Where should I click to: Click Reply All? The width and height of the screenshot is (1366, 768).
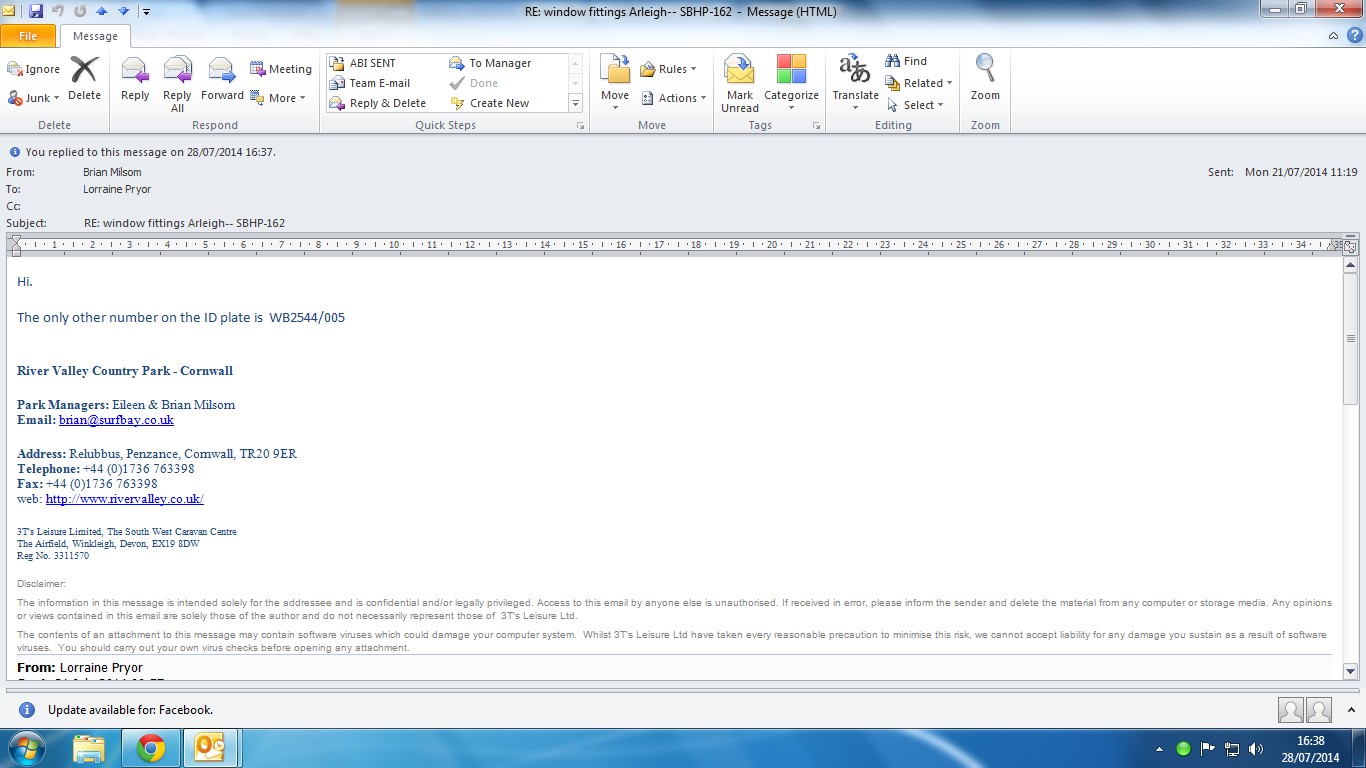click(177, 84)
